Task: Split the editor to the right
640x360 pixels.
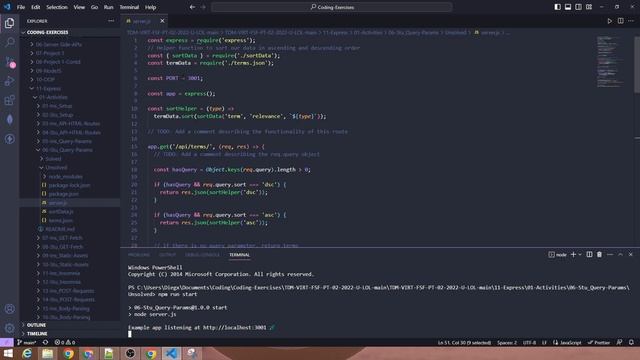Action: point(620,21)
